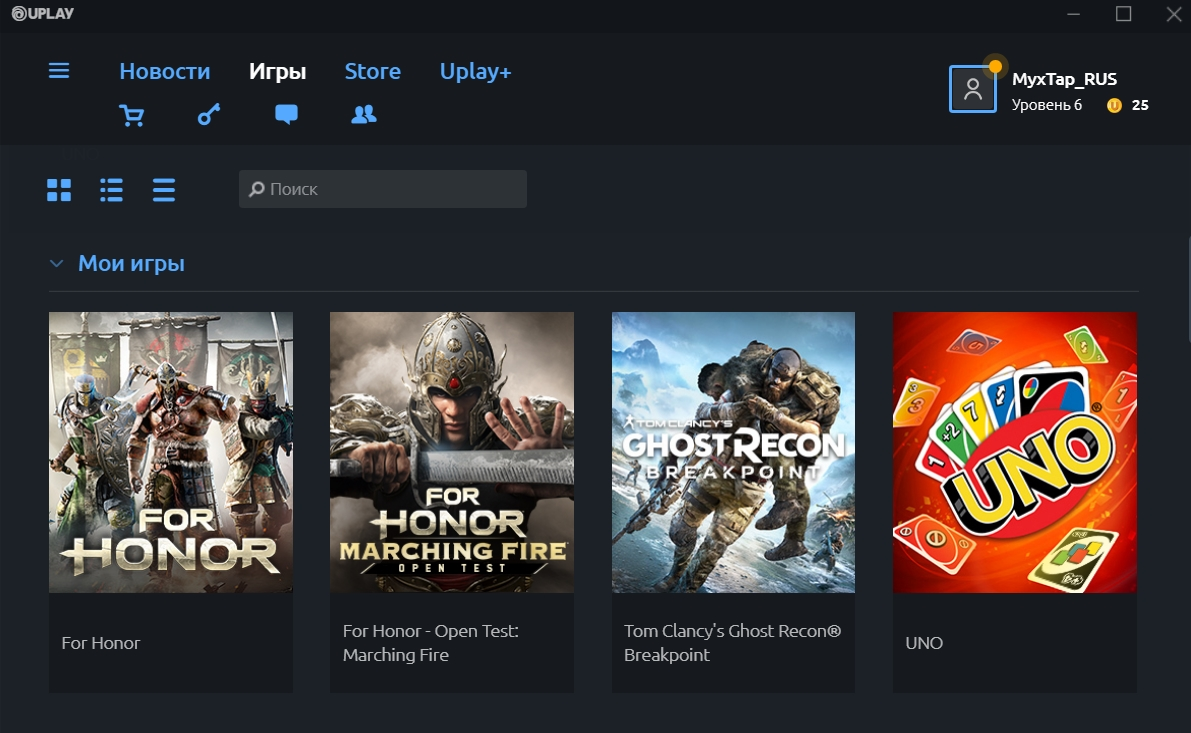The height and width of the screenshot is (733, 1191).
Task: Click into the Поиск search field
Action: (383, 189)
